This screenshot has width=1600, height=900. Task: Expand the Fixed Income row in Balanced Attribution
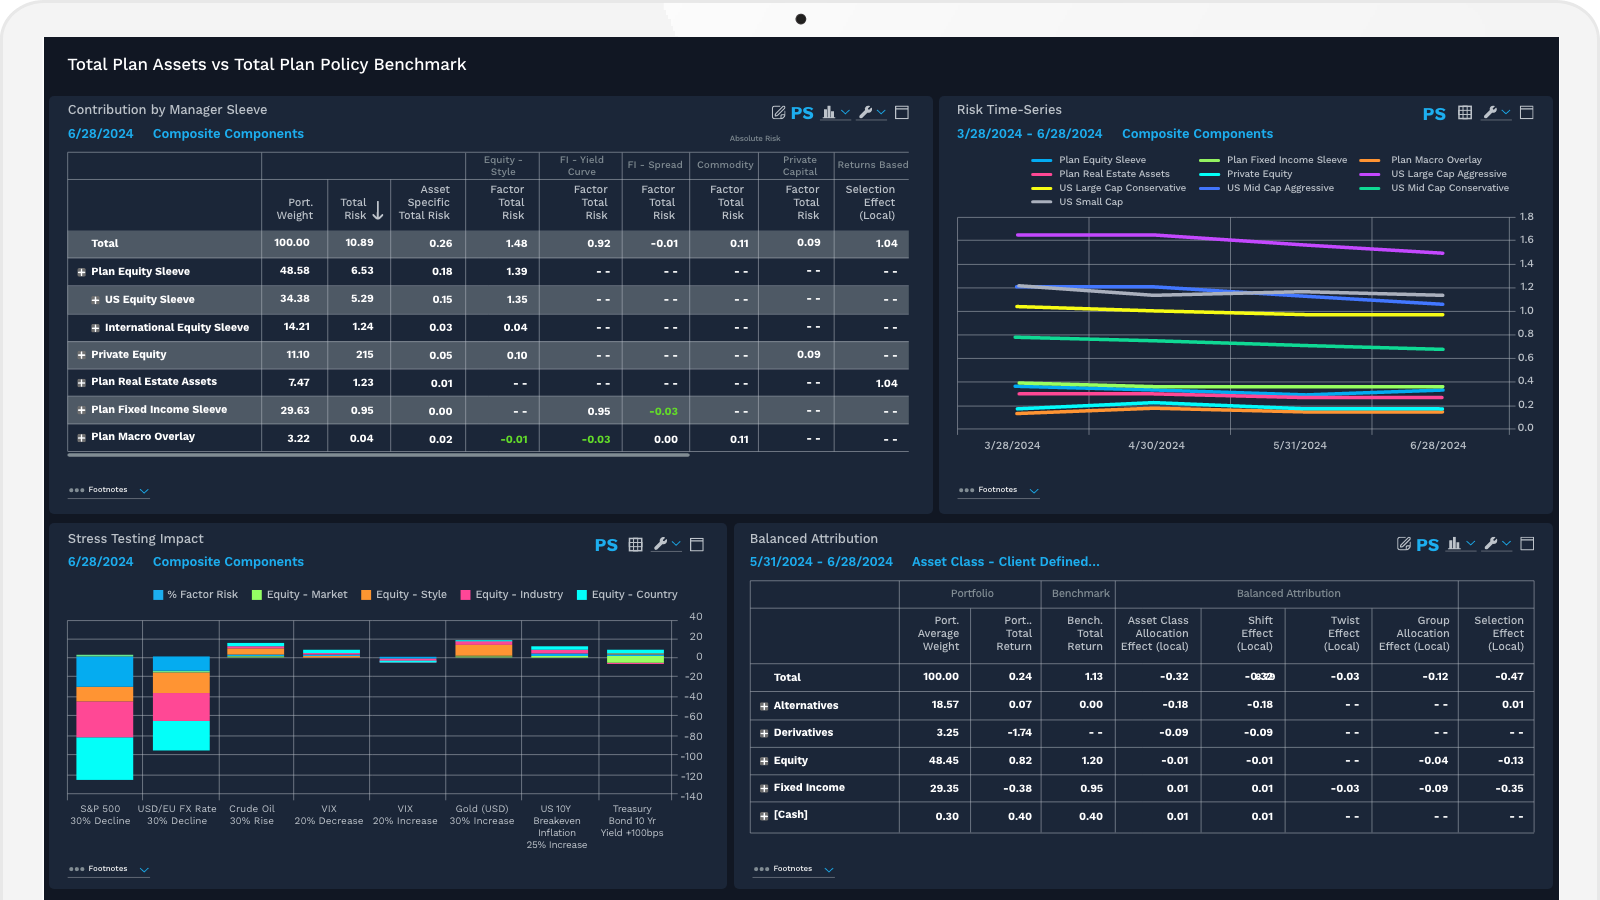click(763, 788)
